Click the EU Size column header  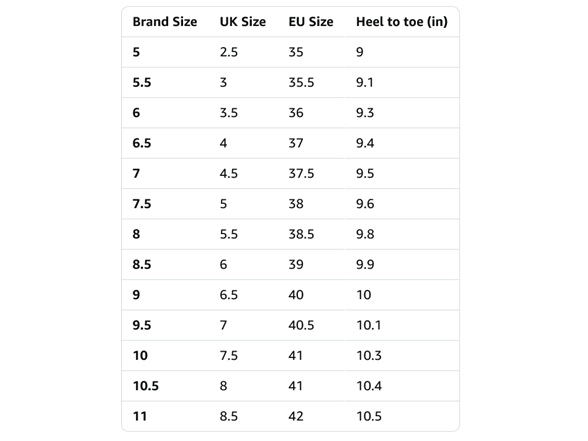(x=311, y=22)
